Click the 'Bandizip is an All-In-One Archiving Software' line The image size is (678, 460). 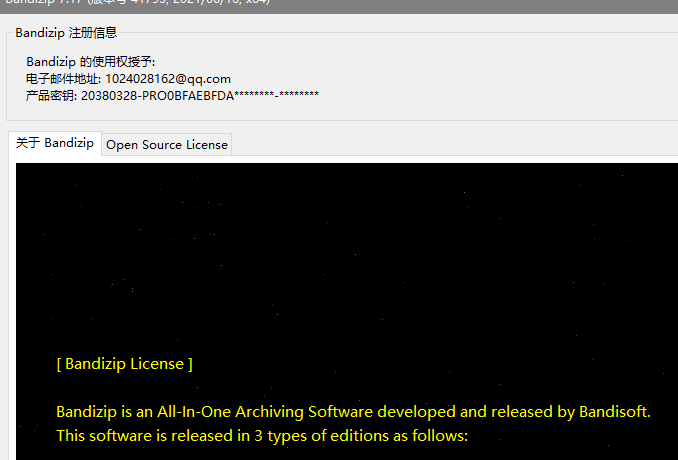[x=353, y=412]
